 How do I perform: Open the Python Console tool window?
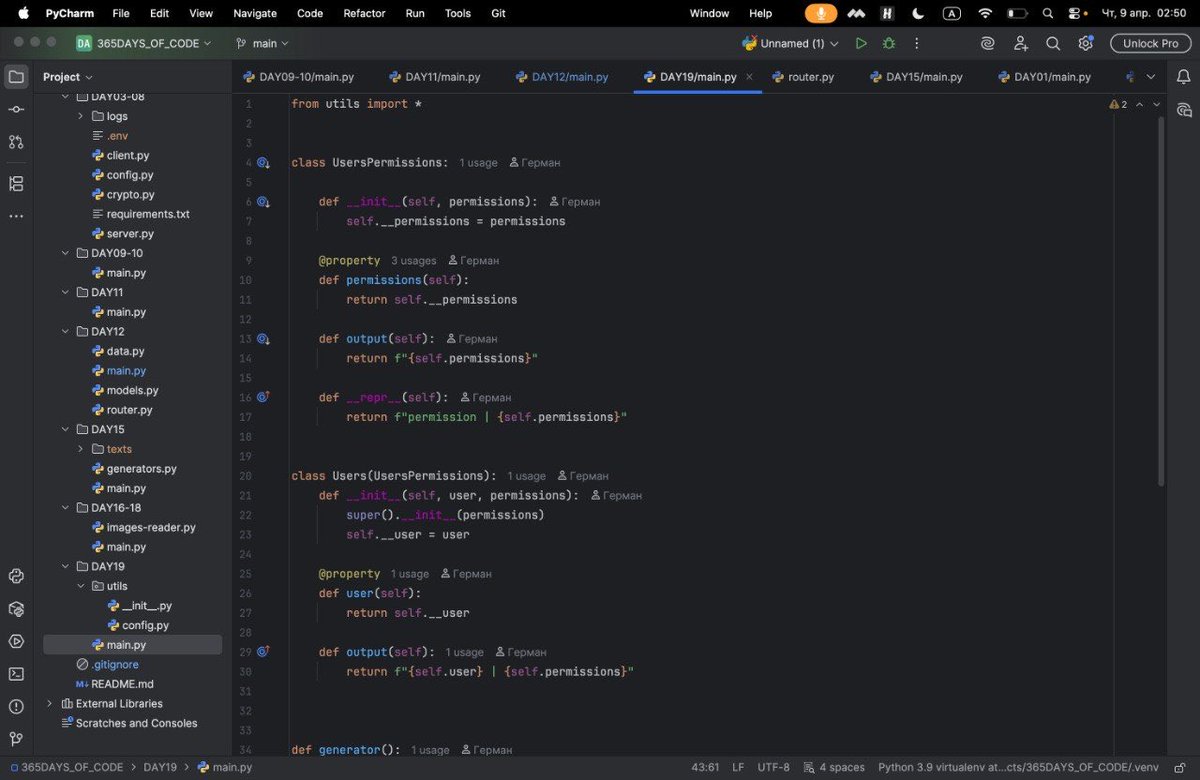(x=16, y=576)
